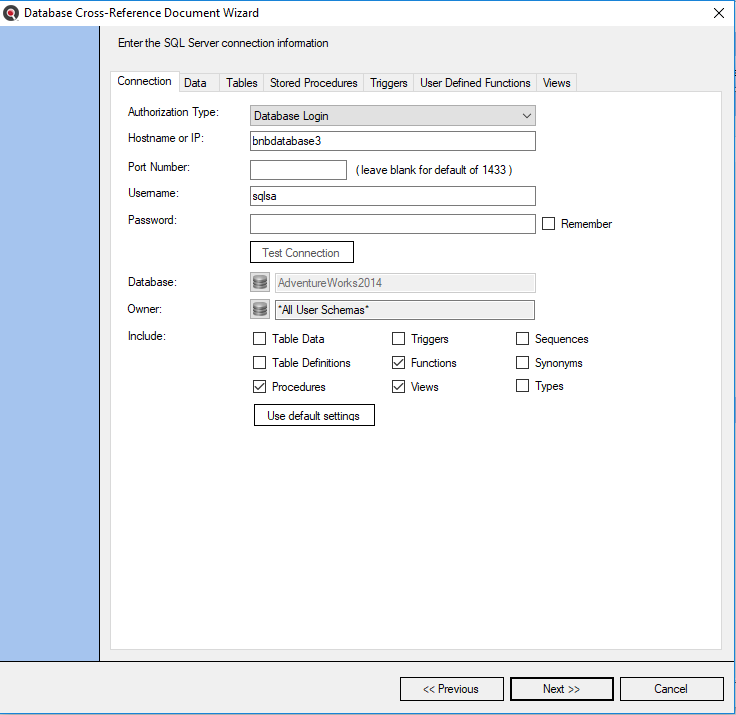Enable the Table Data checkbox
The image size is (736, 715).
pyautogui.click(x=260, y=339)
